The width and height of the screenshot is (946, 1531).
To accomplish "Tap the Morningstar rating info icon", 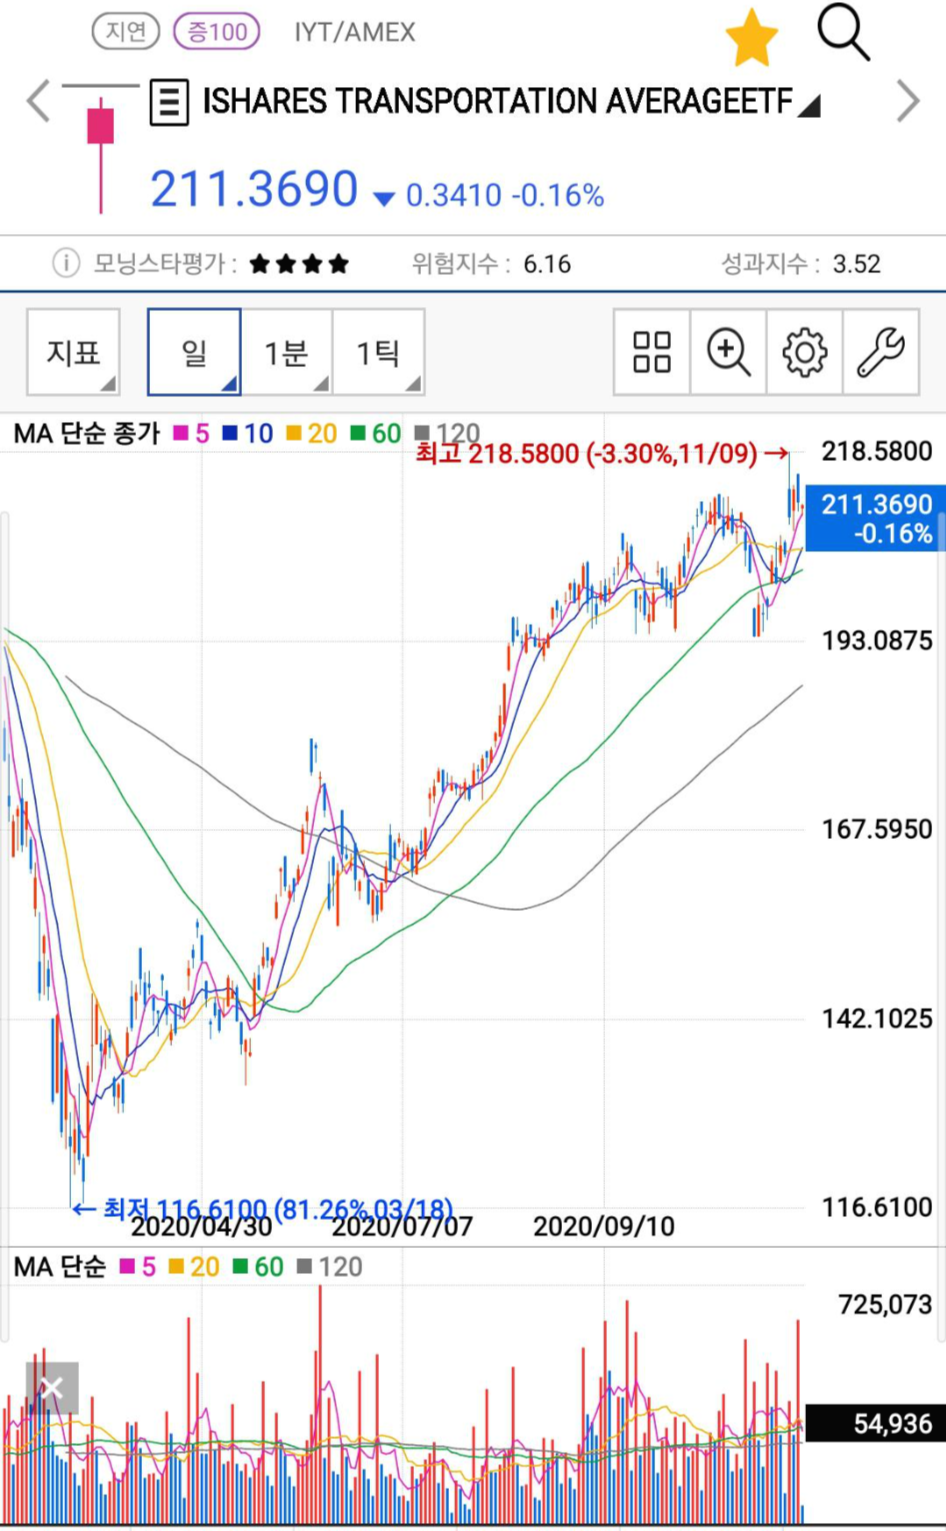I will (66, 264).
